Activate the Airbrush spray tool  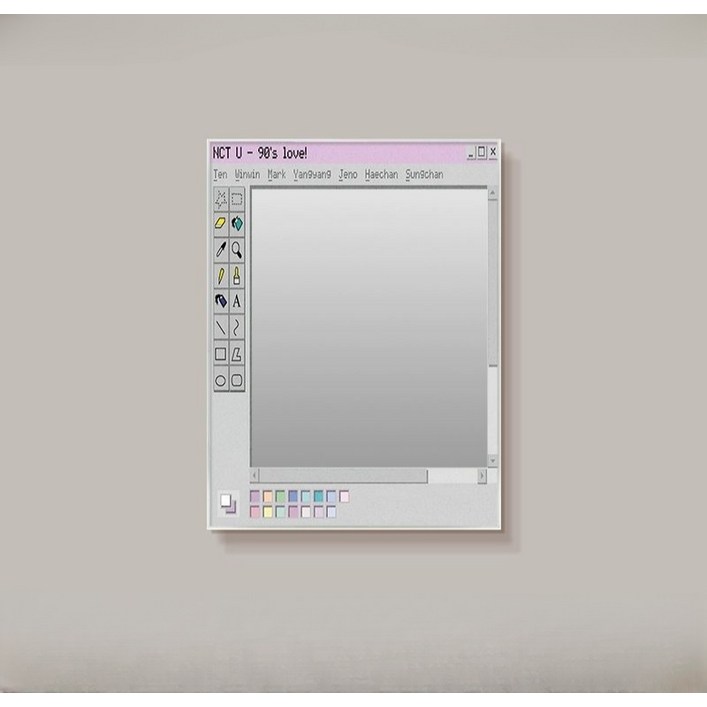click(221, 301)
